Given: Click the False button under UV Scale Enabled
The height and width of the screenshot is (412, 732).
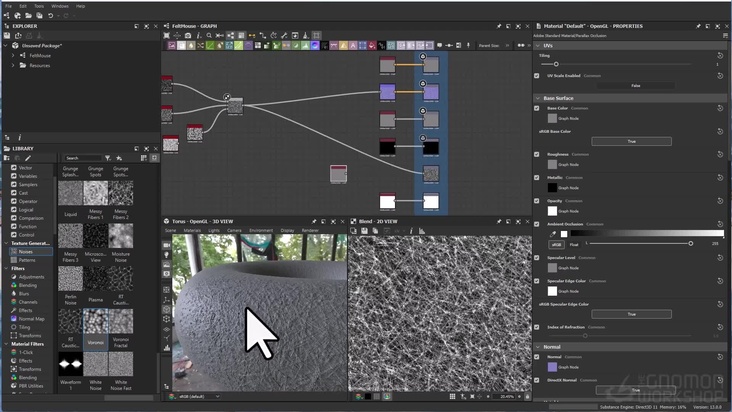Looking at the screenshot, I should 635,86.
